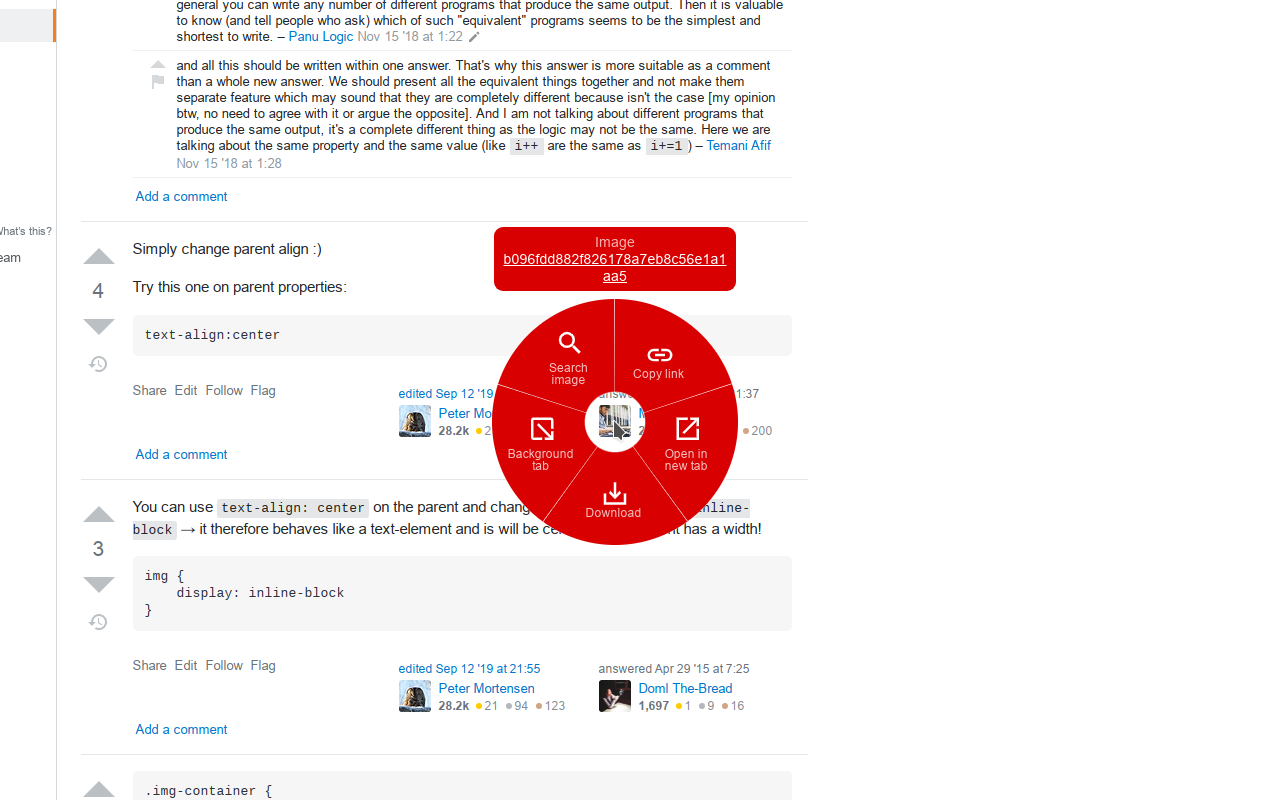Open Panu Logic's profile link
Image resolution: width=1280 pixels, height=800 pixels.
pos(320,36)
